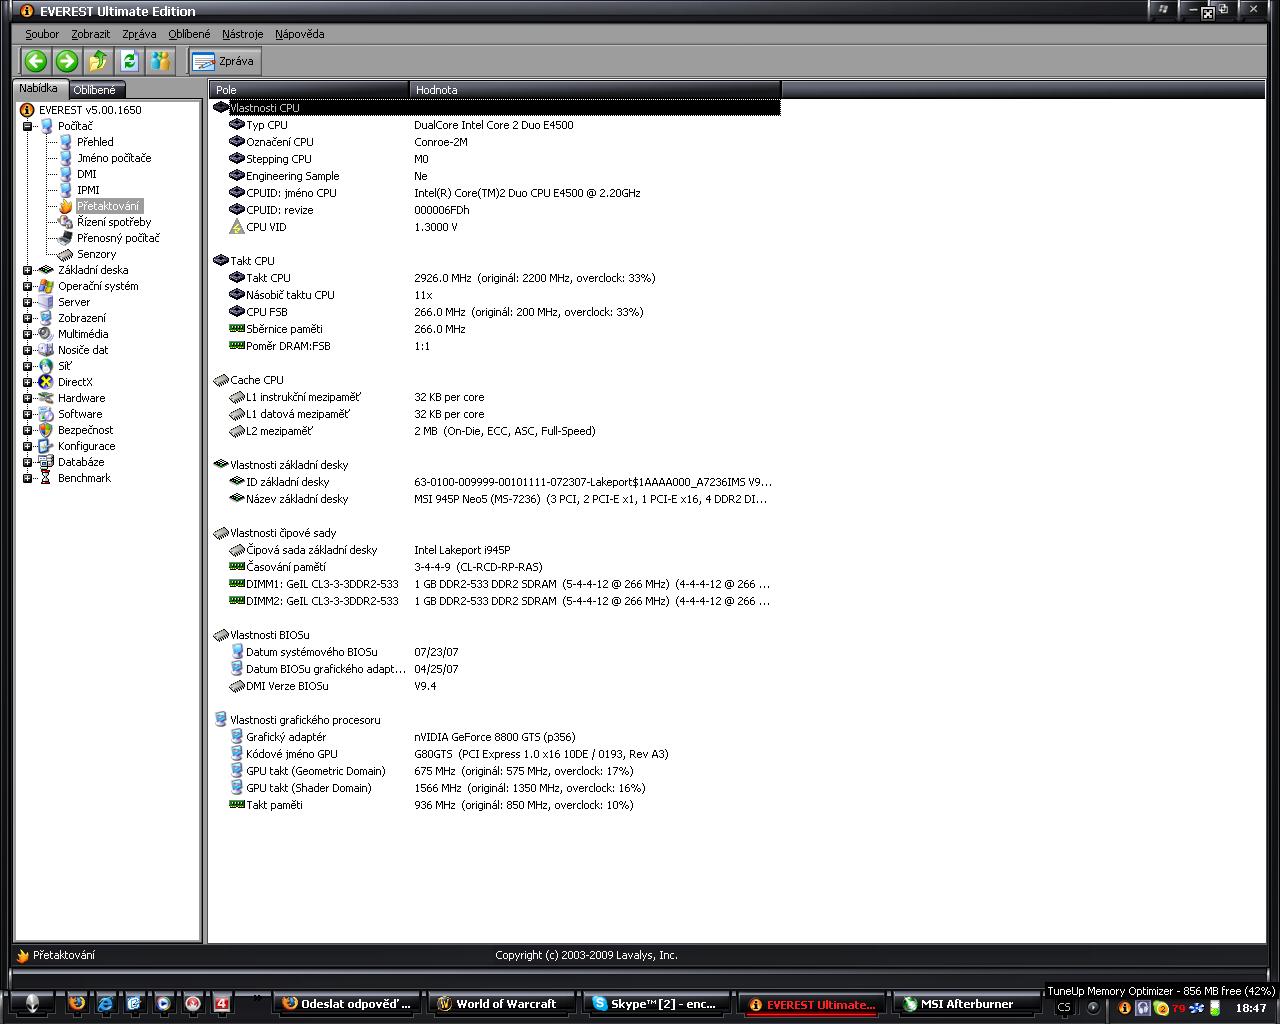Select Přenosný počítač in the tree
The width and height of the screenshot is (1280, 1024).
(118, 238)
